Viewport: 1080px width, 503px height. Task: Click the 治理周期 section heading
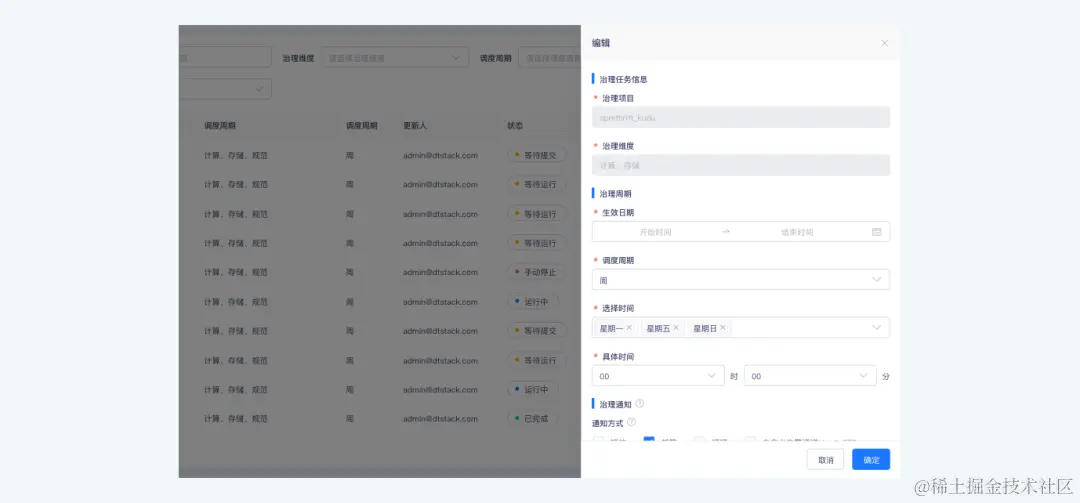tap(615, 194)
